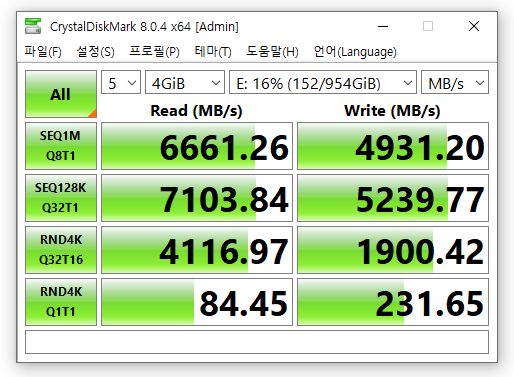Click the RND4K Q32T16 read result 4116.97

point(197,250)
